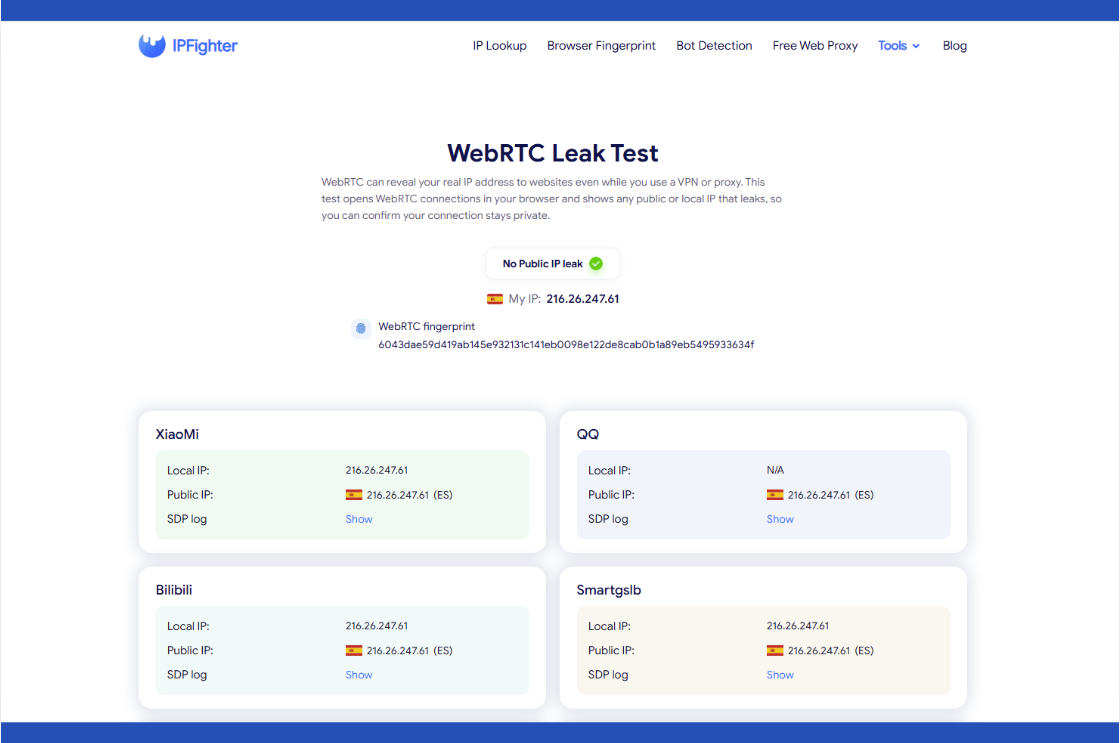
Task: Click the Spain flag in Smartgslb card
Action: (775, 650)
